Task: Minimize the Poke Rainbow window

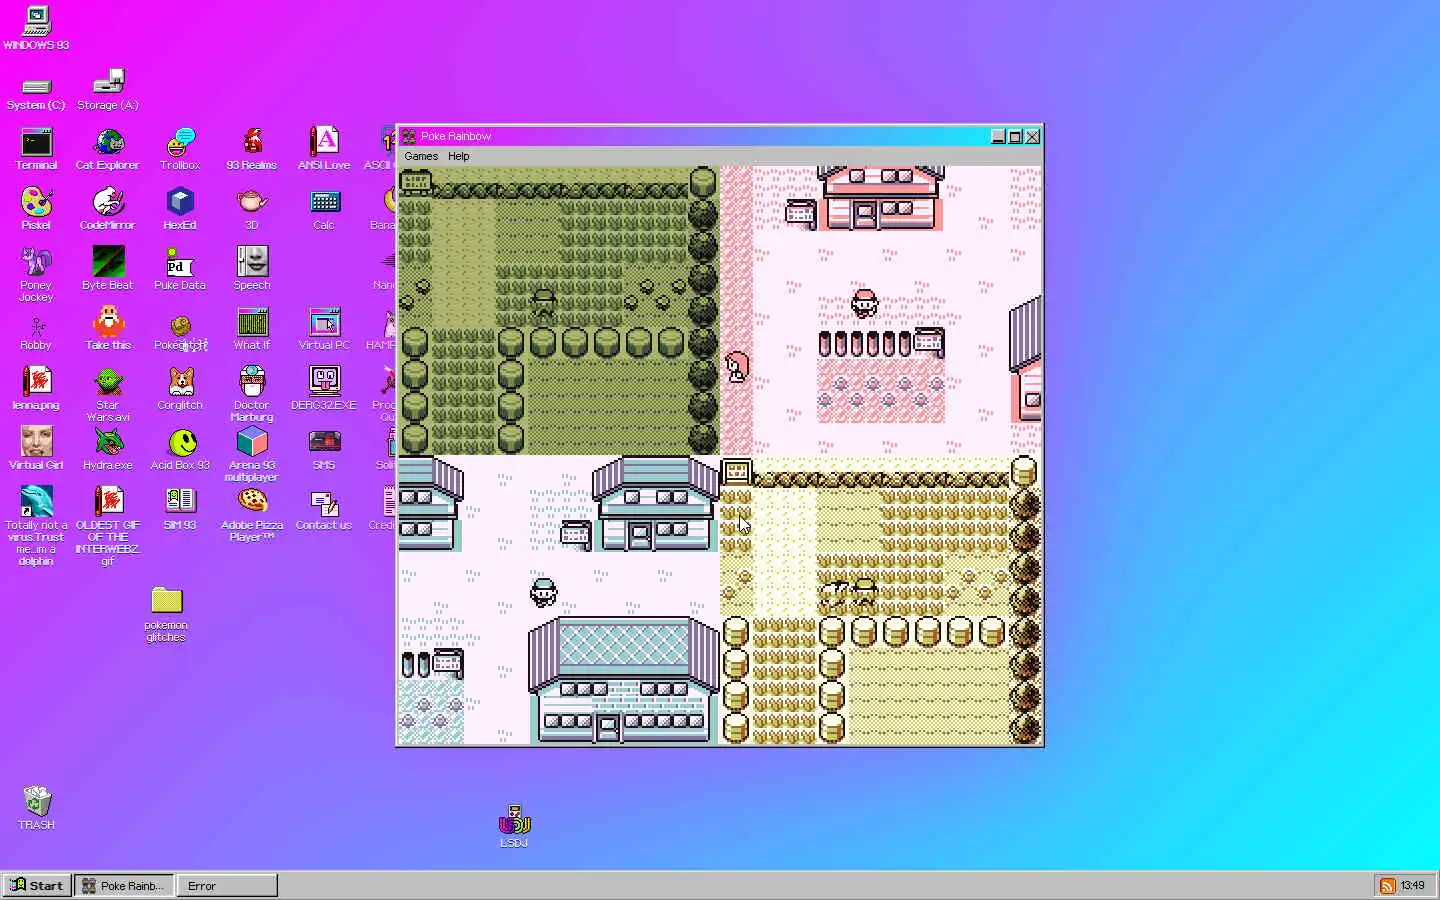Action: point(998,137)
